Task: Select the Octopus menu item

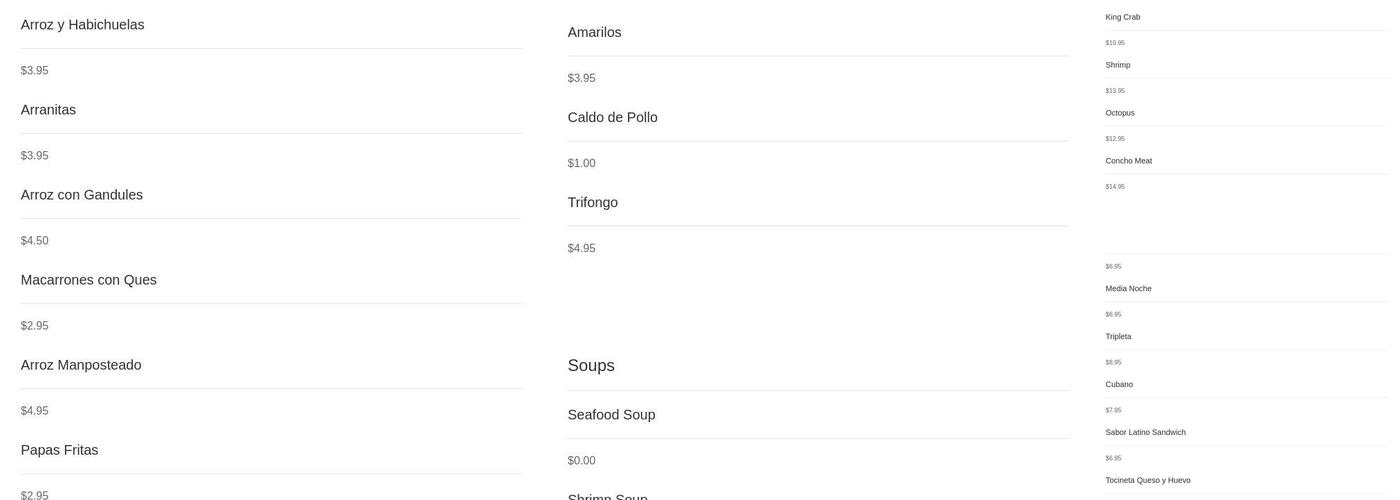Action: click(1119, 113)
